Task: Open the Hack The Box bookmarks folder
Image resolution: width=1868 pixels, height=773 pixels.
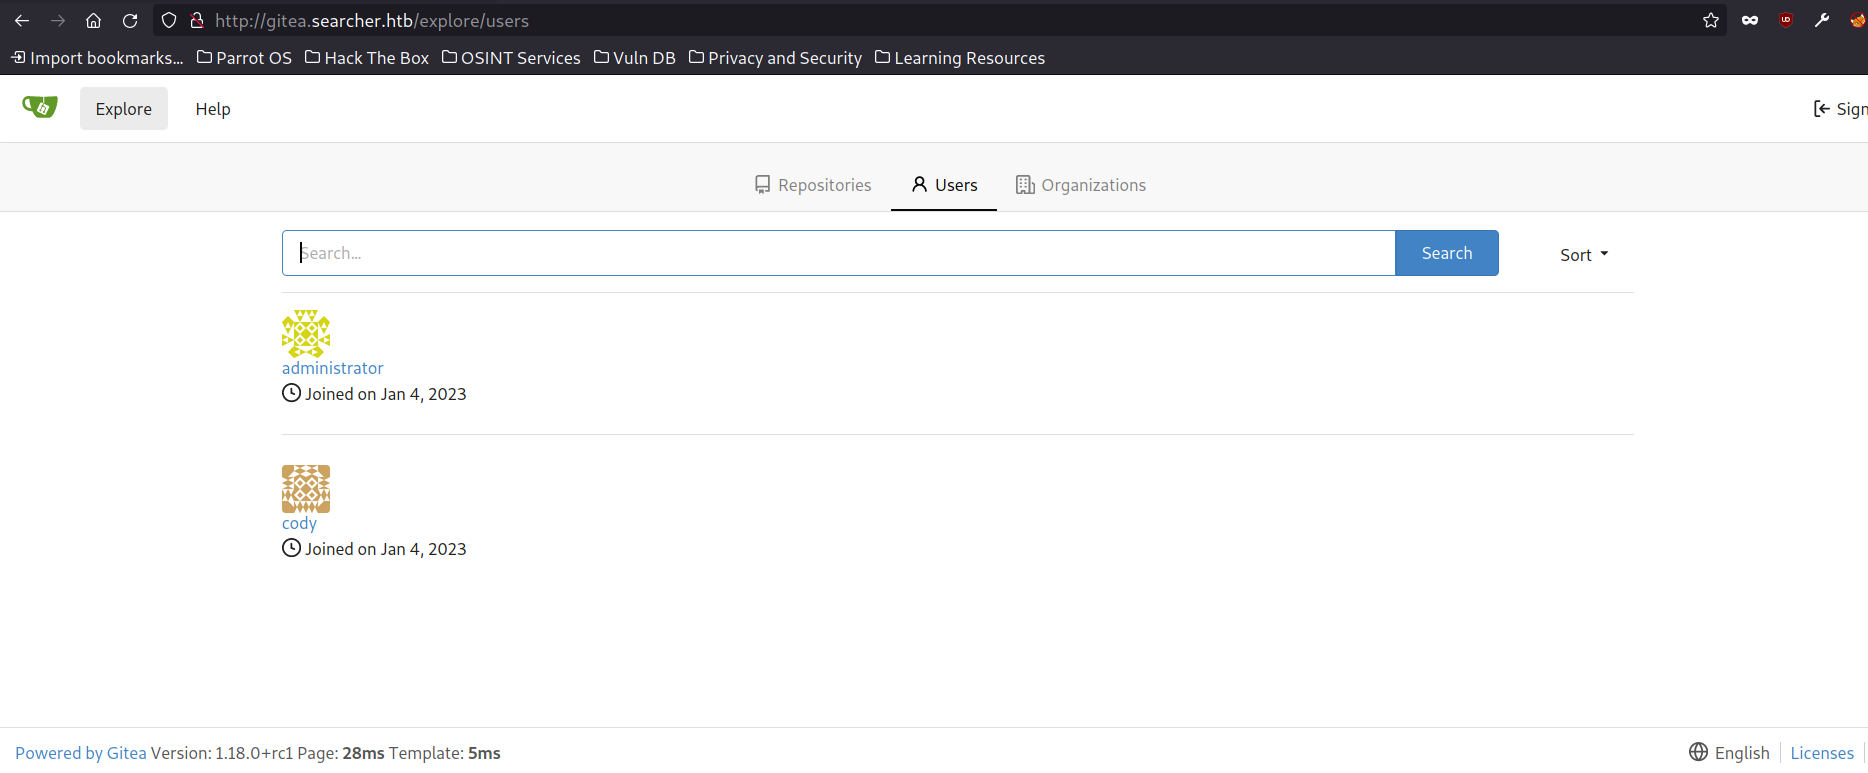Action: 367,58
